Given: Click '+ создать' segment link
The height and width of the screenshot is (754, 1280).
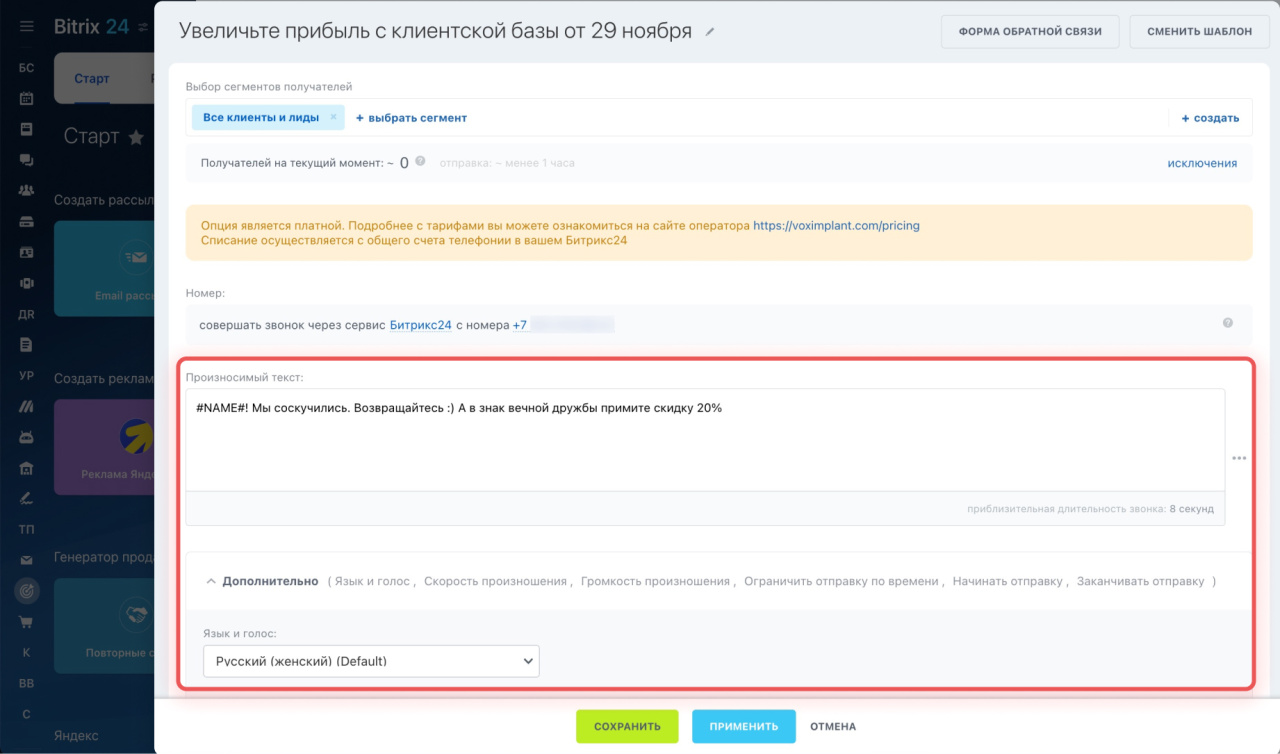Looking at the screenshot, I should [1210, 118].
